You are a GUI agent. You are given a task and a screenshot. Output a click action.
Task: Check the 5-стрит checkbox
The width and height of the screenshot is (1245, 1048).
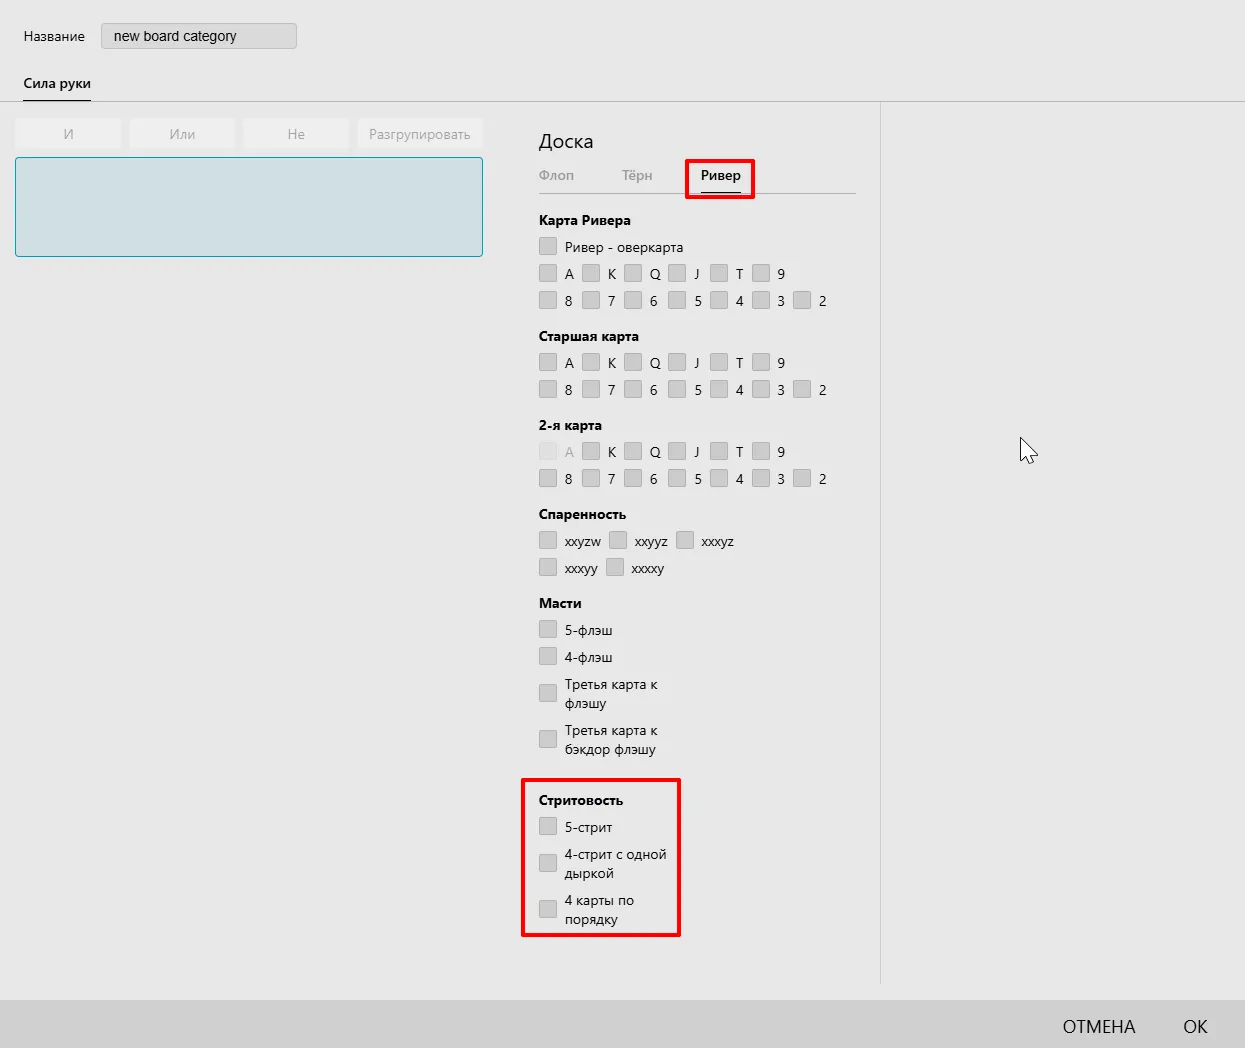pos(548,826)
